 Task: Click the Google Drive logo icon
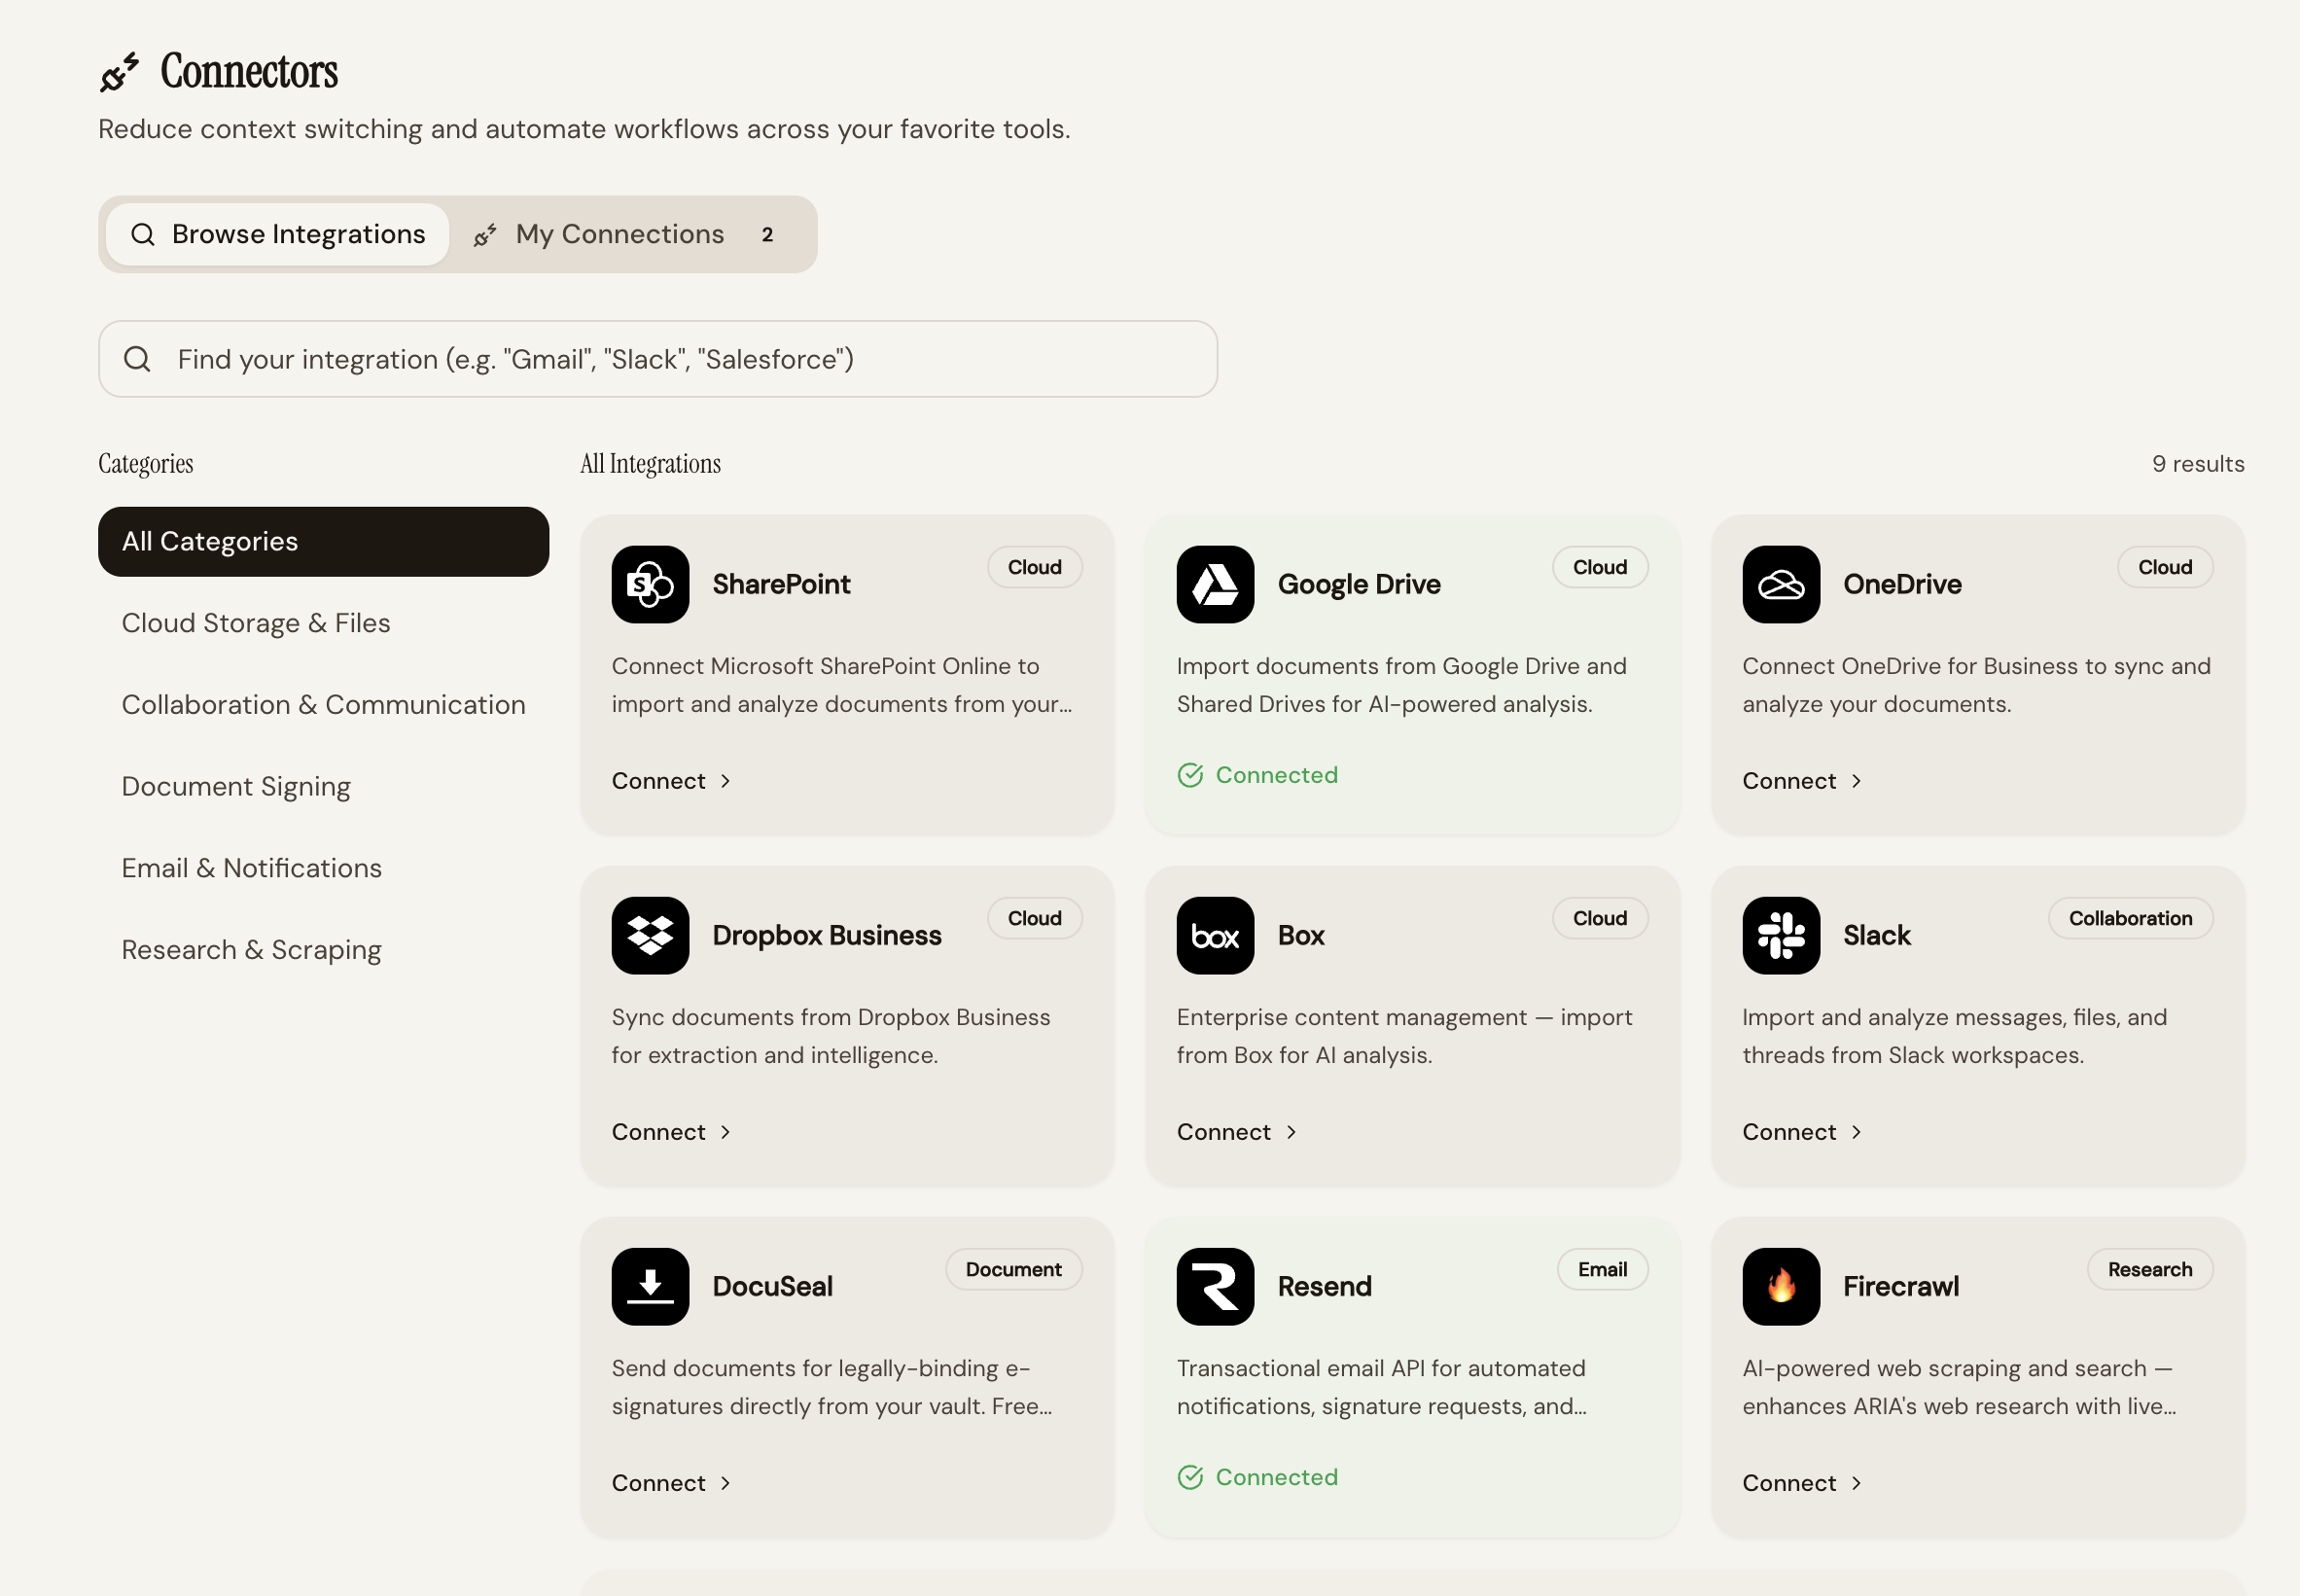[x=1215, y=584]
